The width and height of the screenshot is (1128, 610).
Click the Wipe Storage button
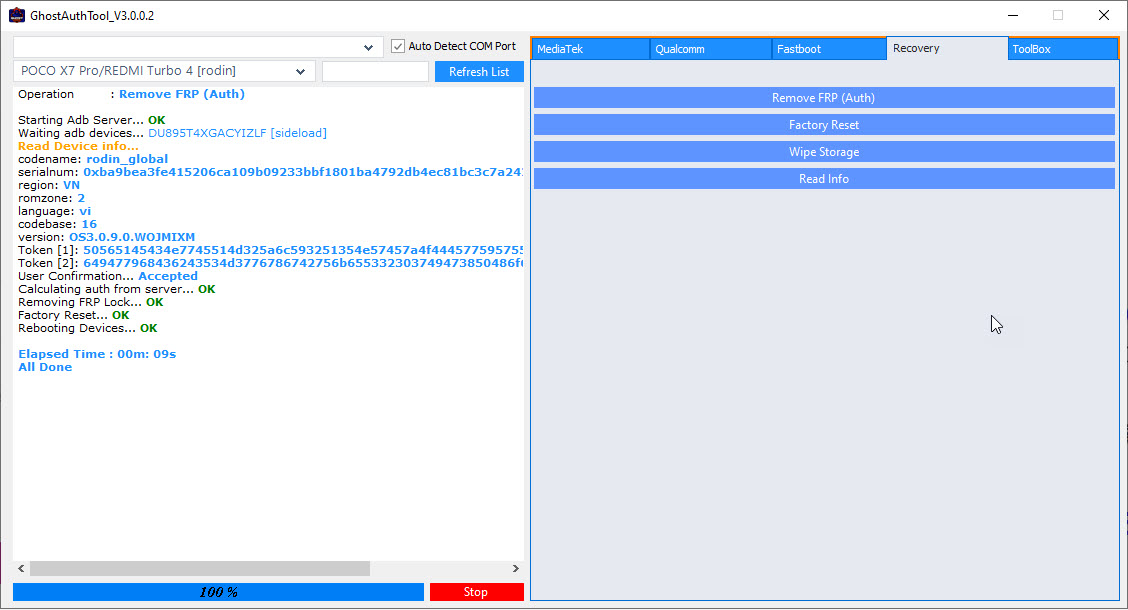tap(824, 152)
